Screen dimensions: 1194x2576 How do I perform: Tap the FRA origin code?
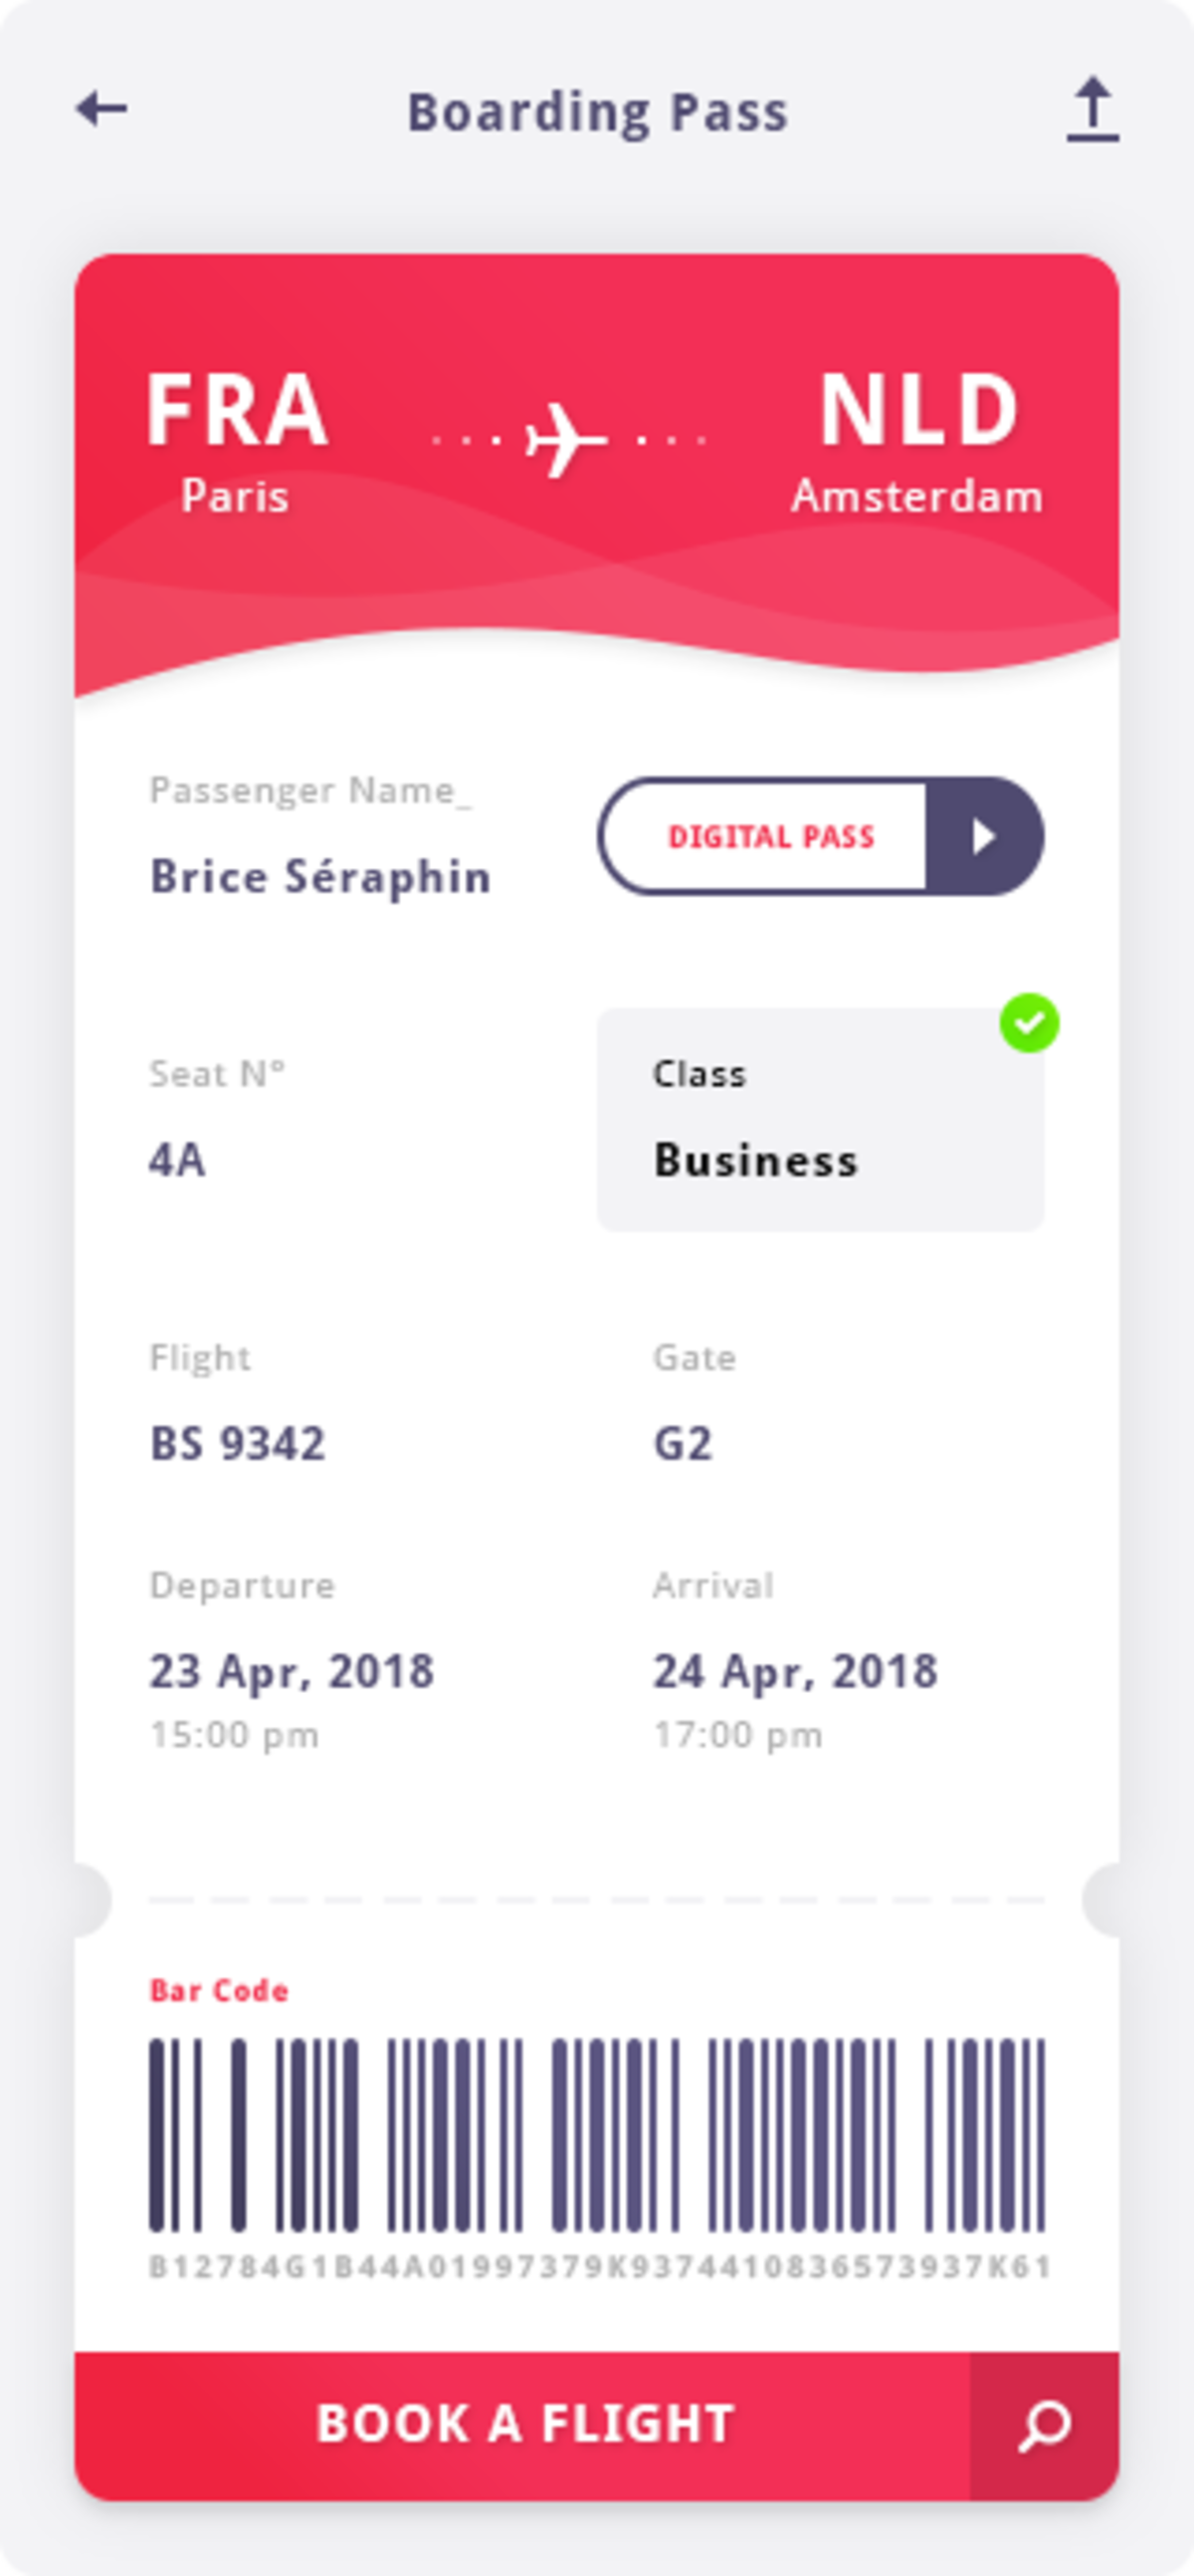click(237, 410)
